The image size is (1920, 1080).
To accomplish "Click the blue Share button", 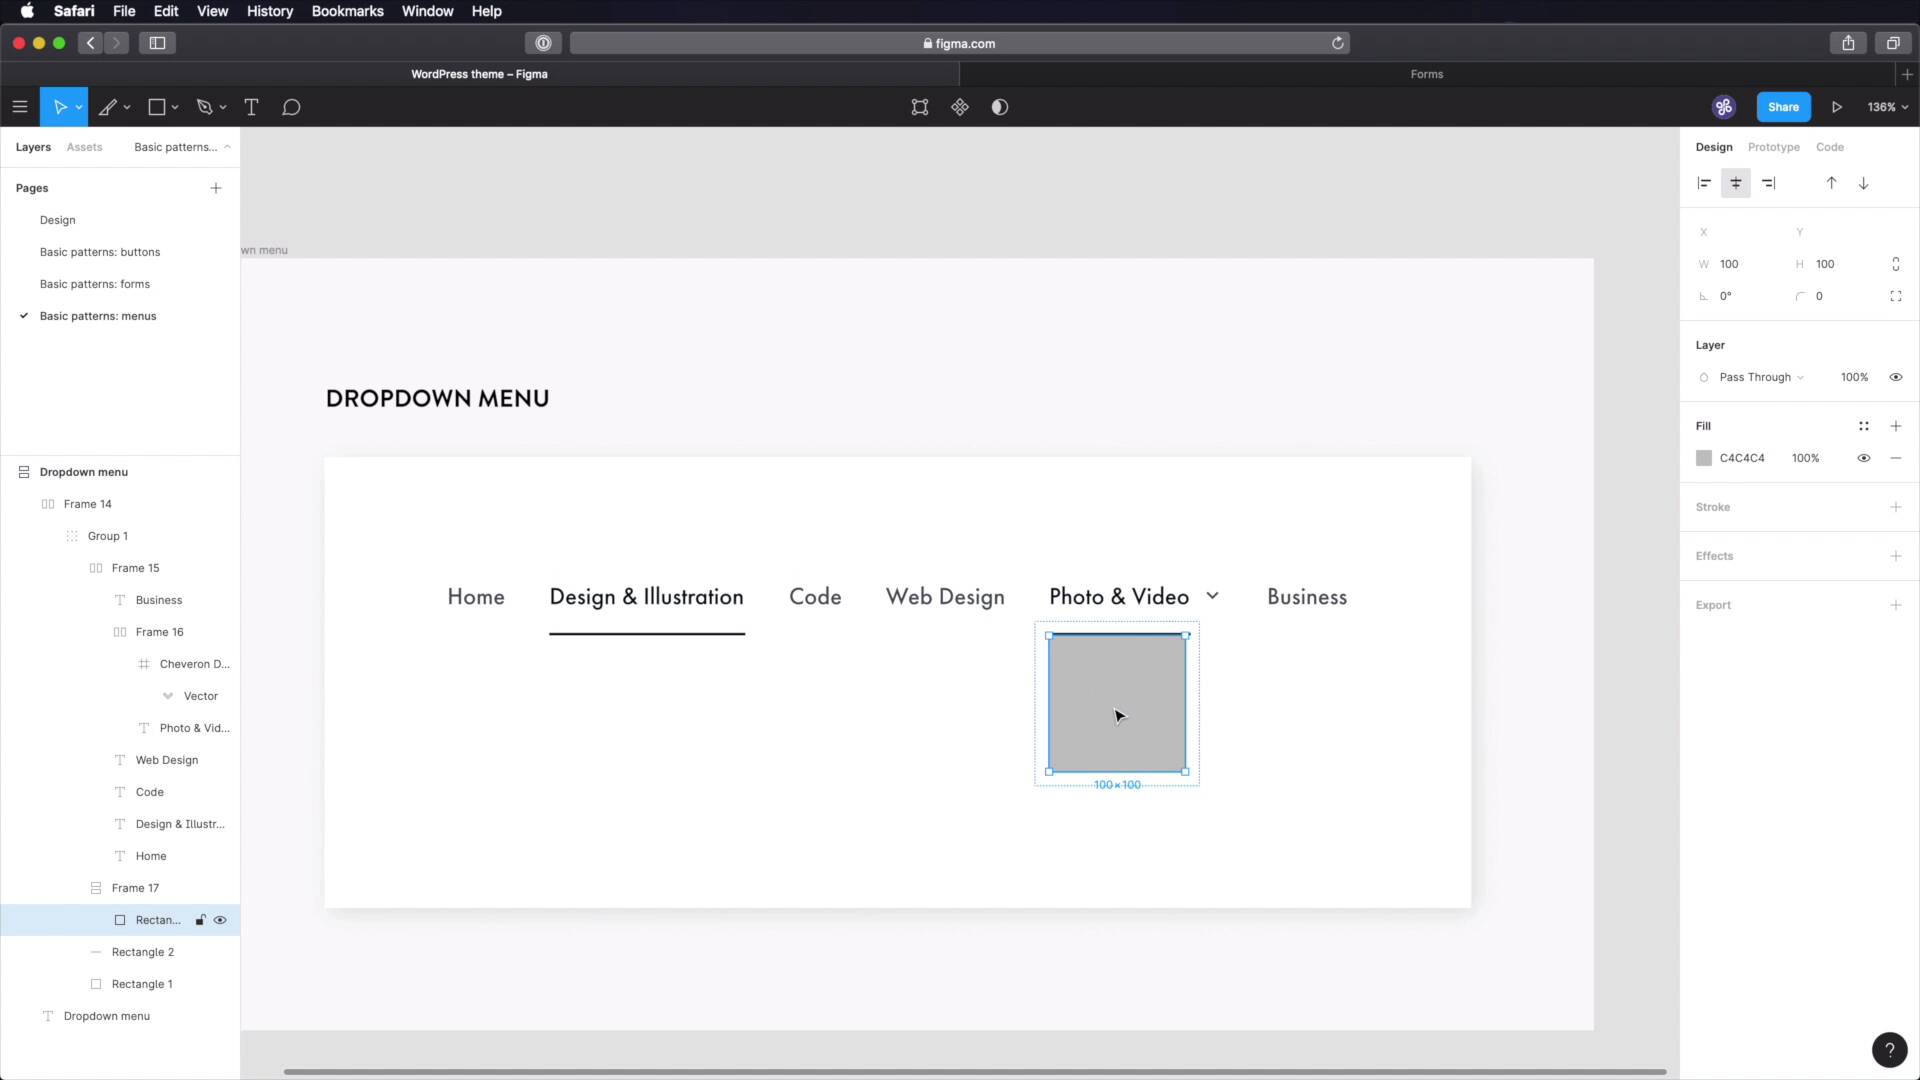I will click(1782, 107).
